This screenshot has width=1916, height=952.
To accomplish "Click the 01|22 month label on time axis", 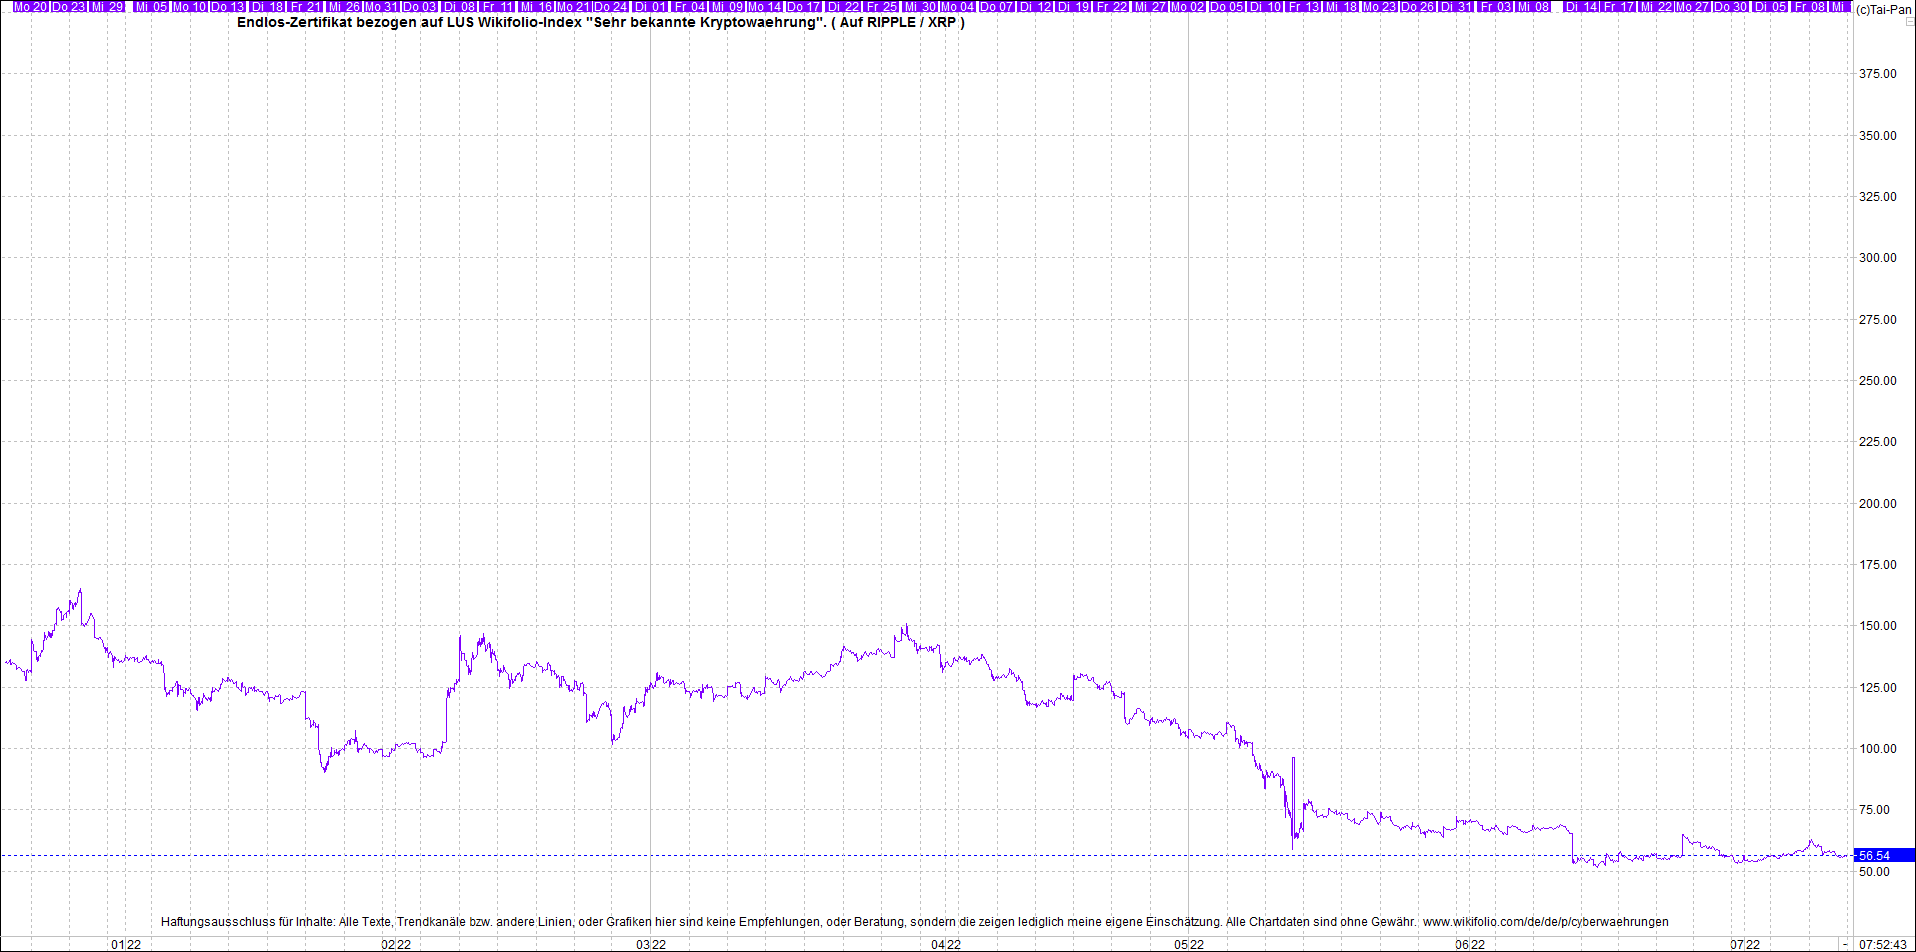I will pos(126,945).
